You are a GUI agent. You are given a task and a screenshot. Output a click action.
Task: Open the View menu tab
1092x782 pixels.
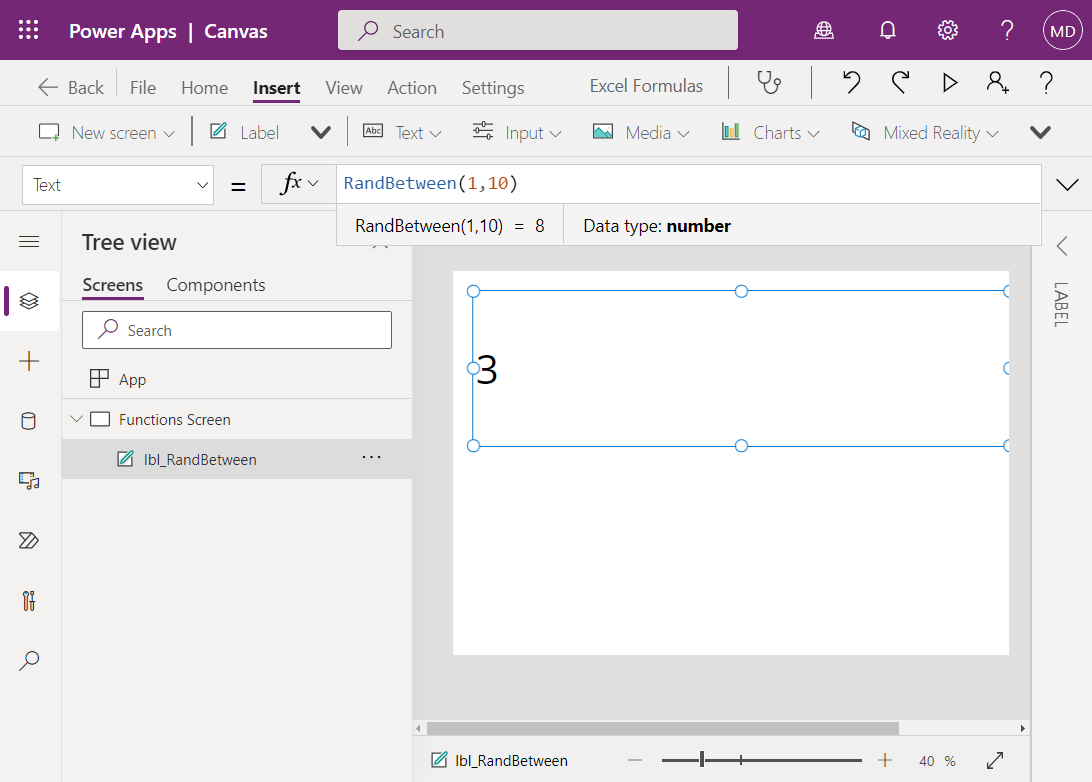(344, 88)
